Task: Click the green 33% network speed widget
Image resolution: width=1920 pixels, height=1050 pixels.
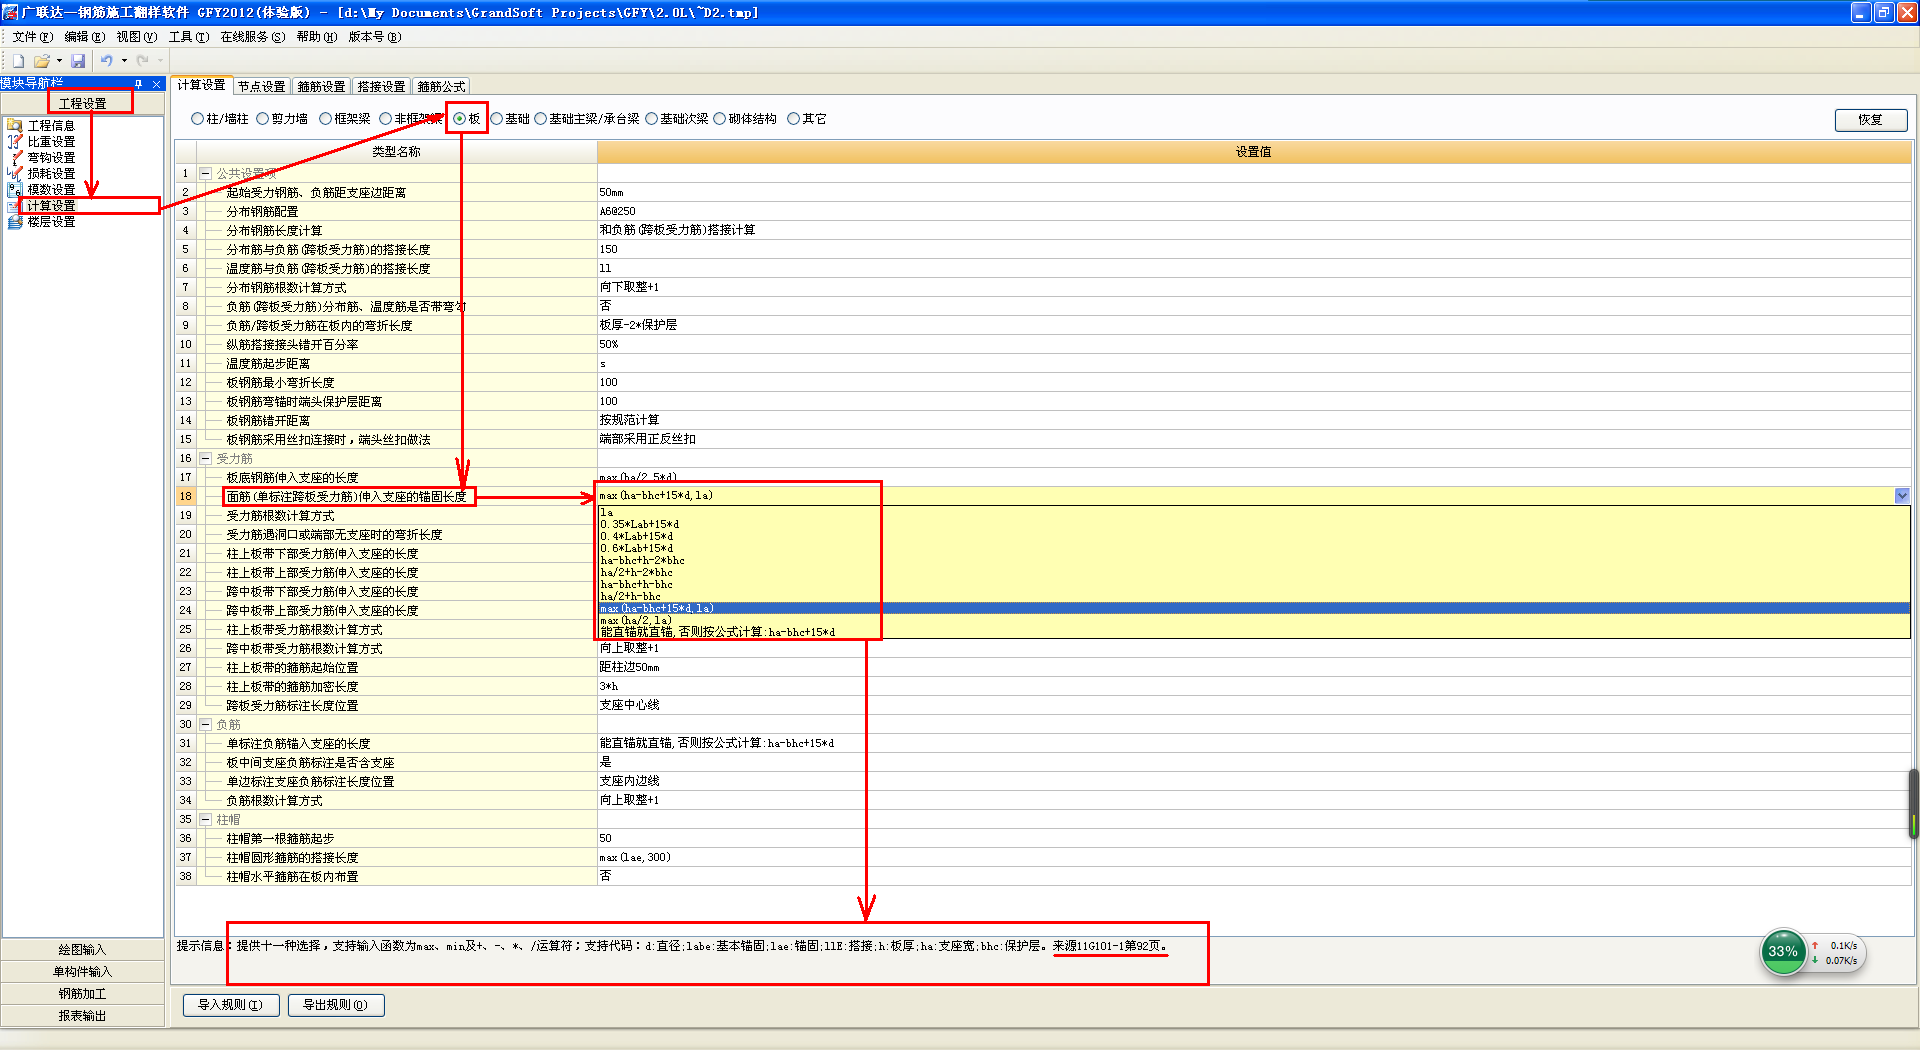Action: [1782, 951]
